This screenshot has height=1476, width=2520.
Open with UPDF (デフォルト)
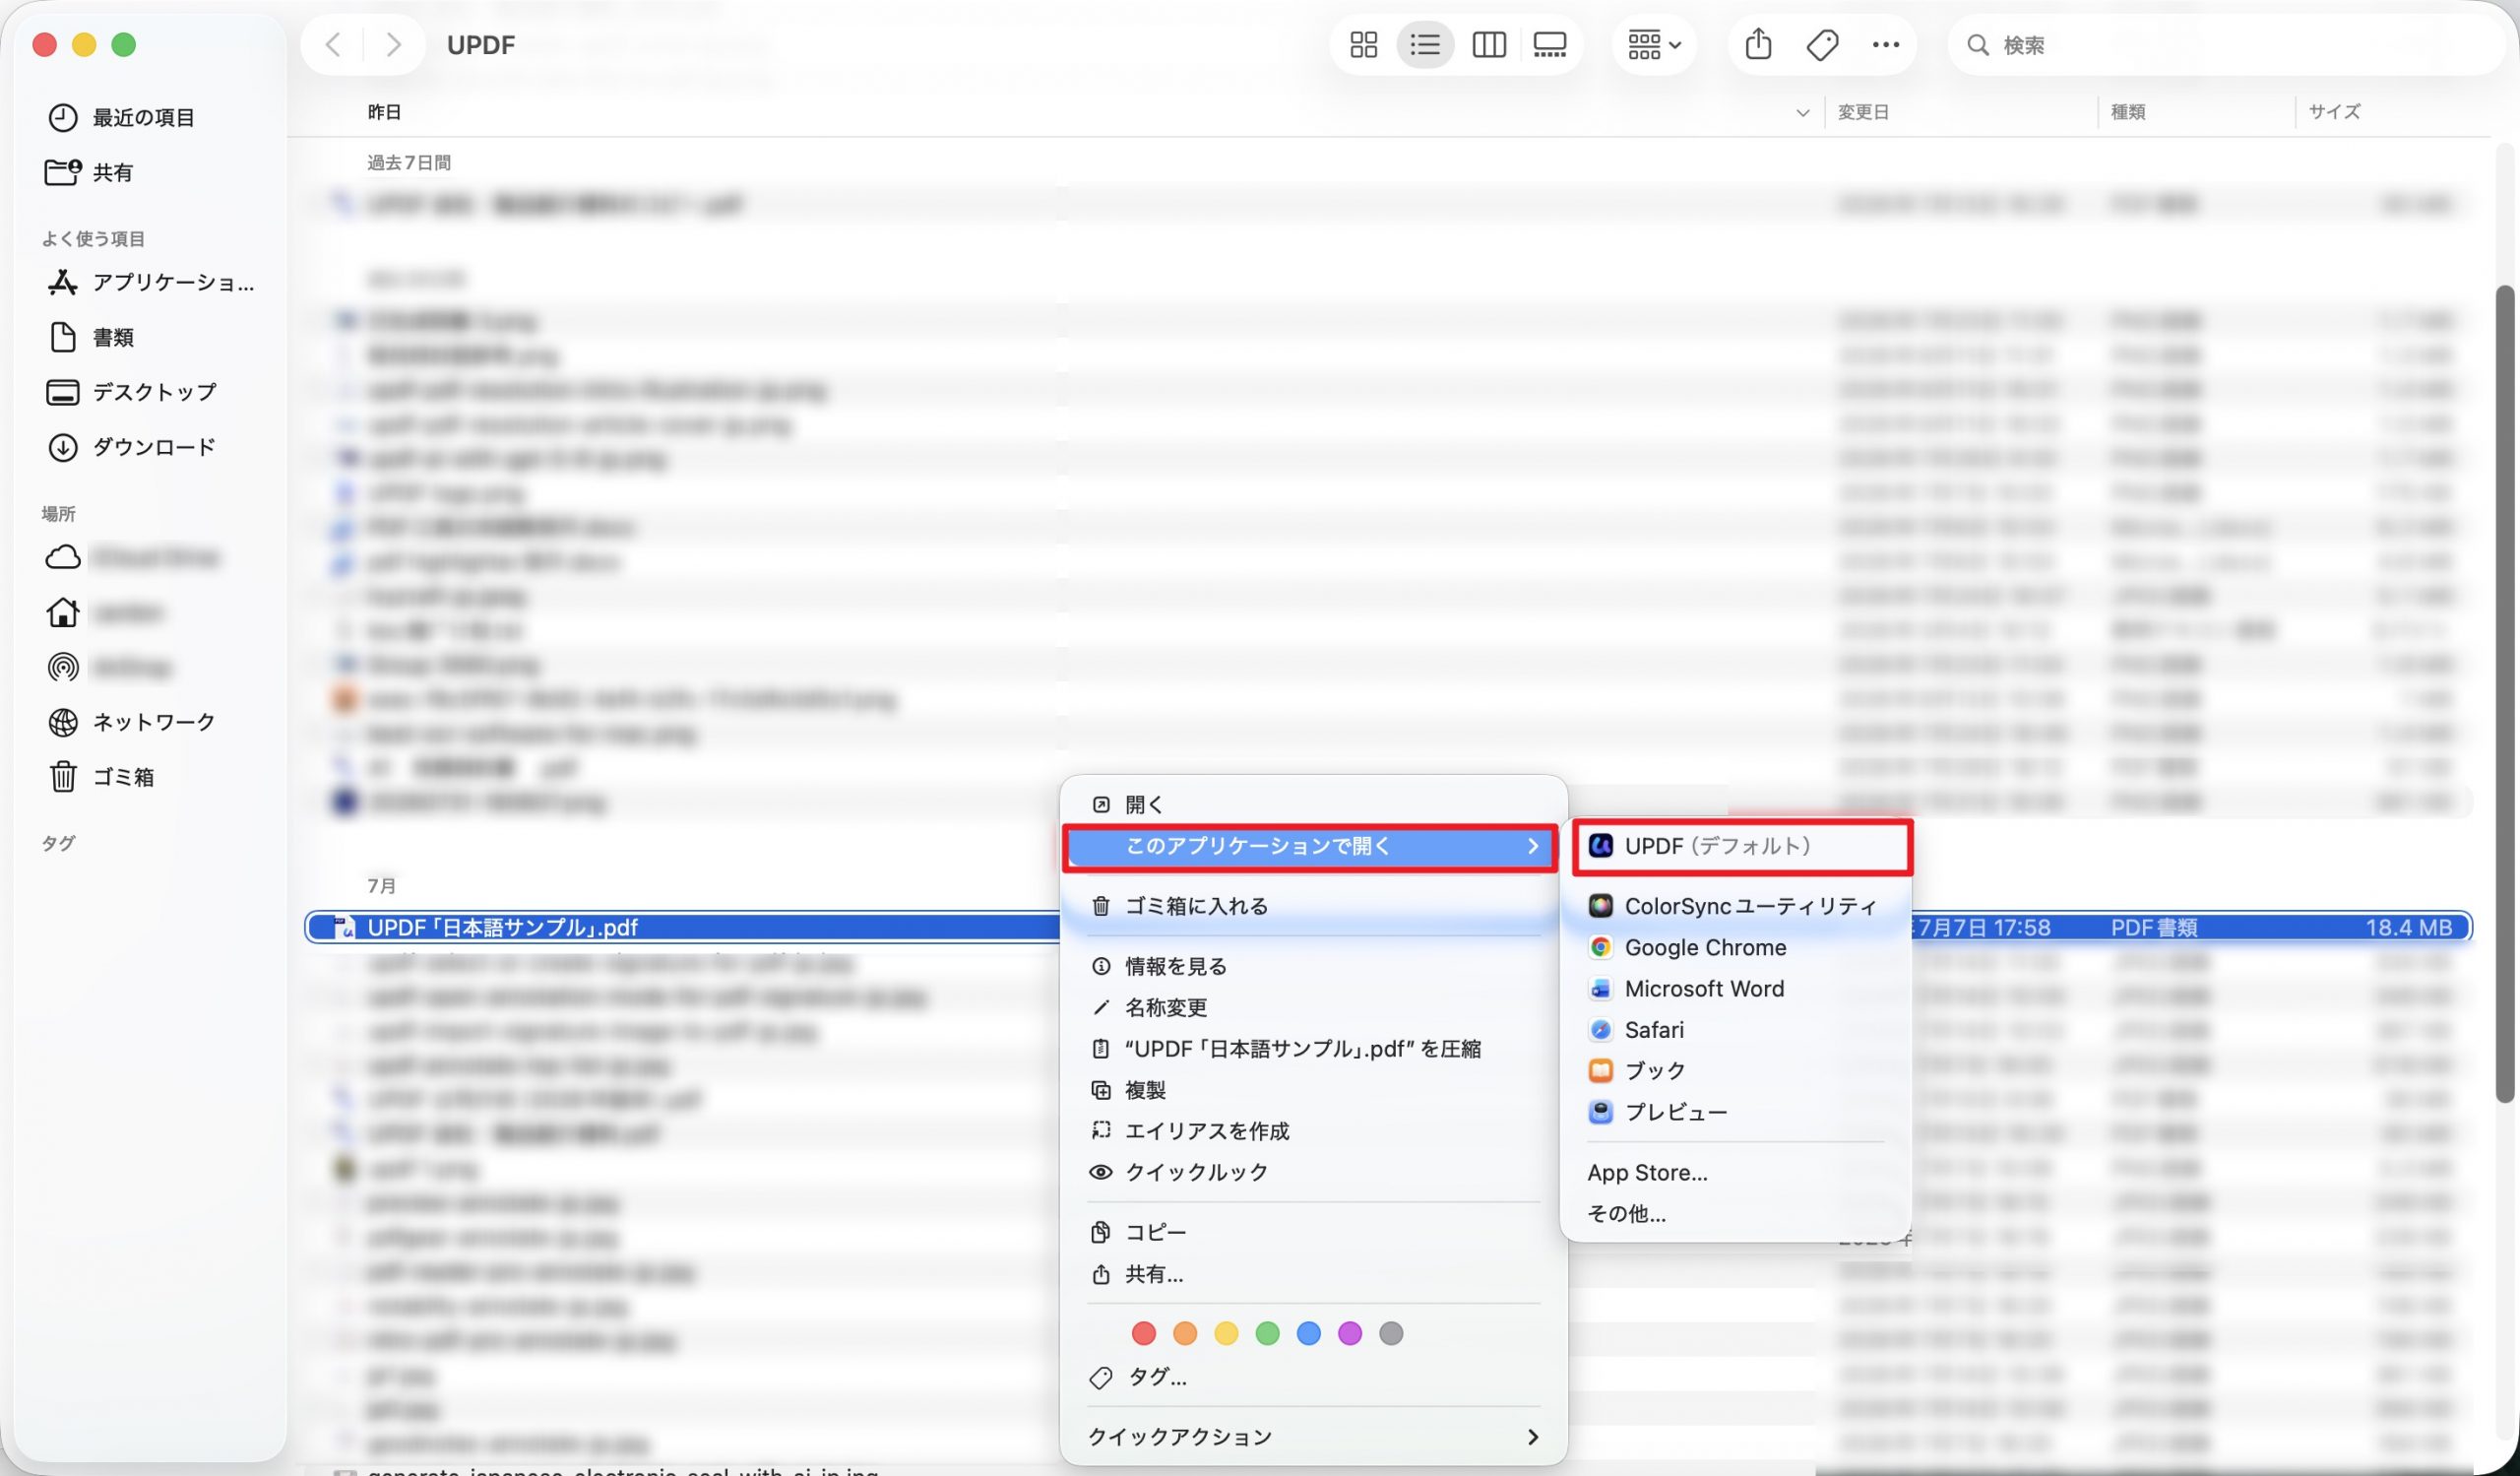1742,847
